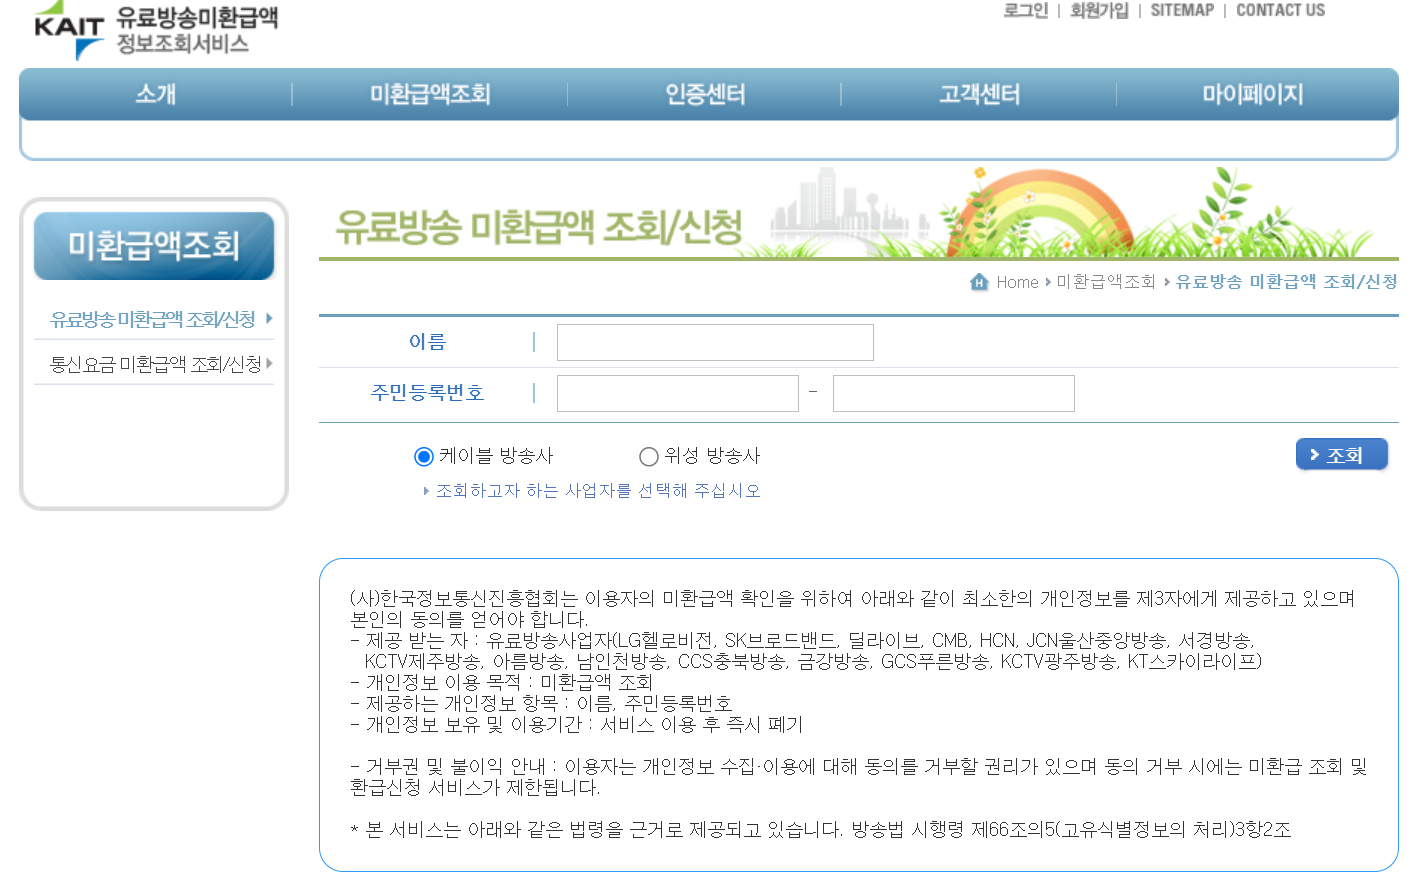The image size is (1421, 876).
Task: Open the 로그인 link
Action: [1025, 10]
